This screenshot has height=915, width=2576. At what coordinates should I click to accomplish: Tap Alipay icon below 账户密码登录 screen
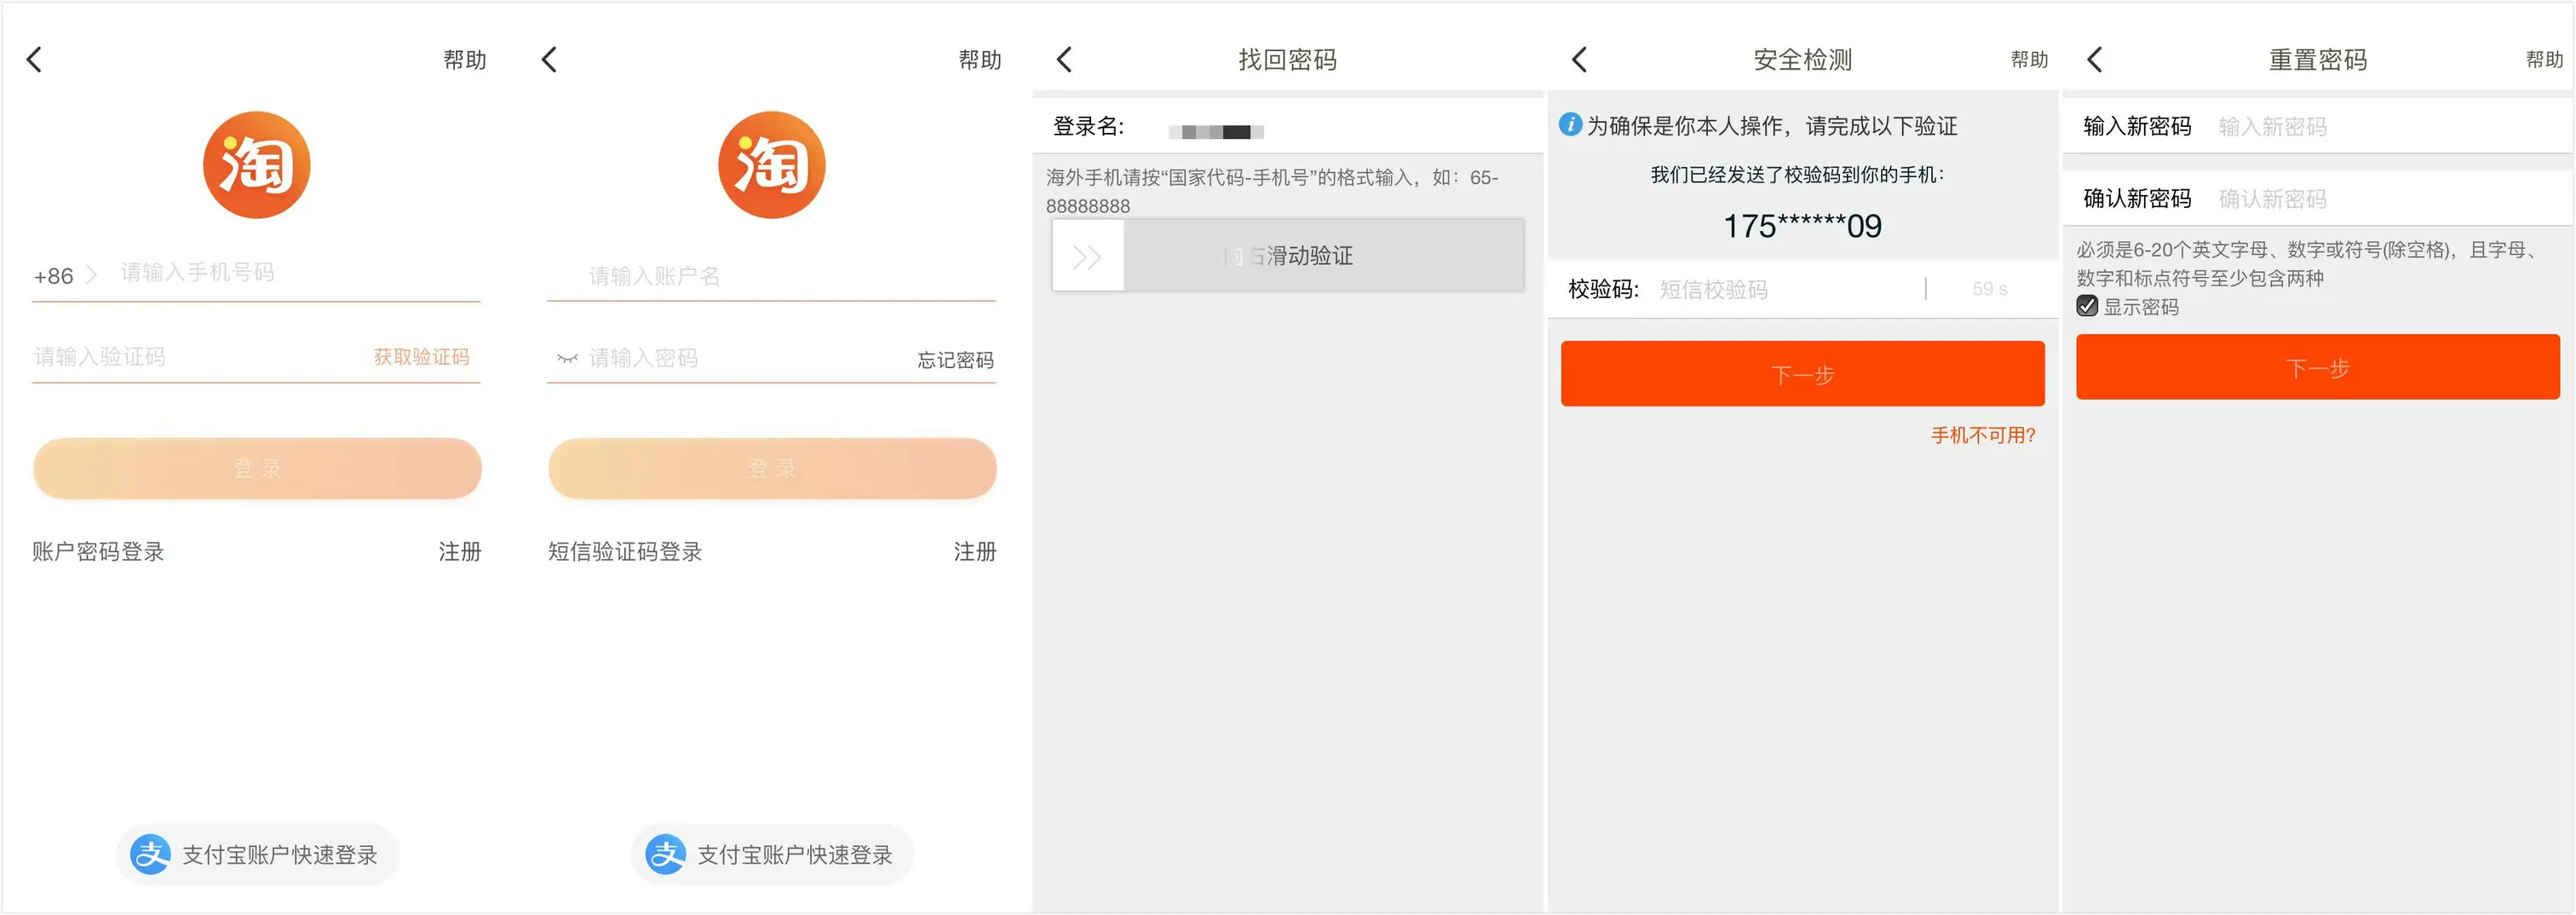click(151, 855)
